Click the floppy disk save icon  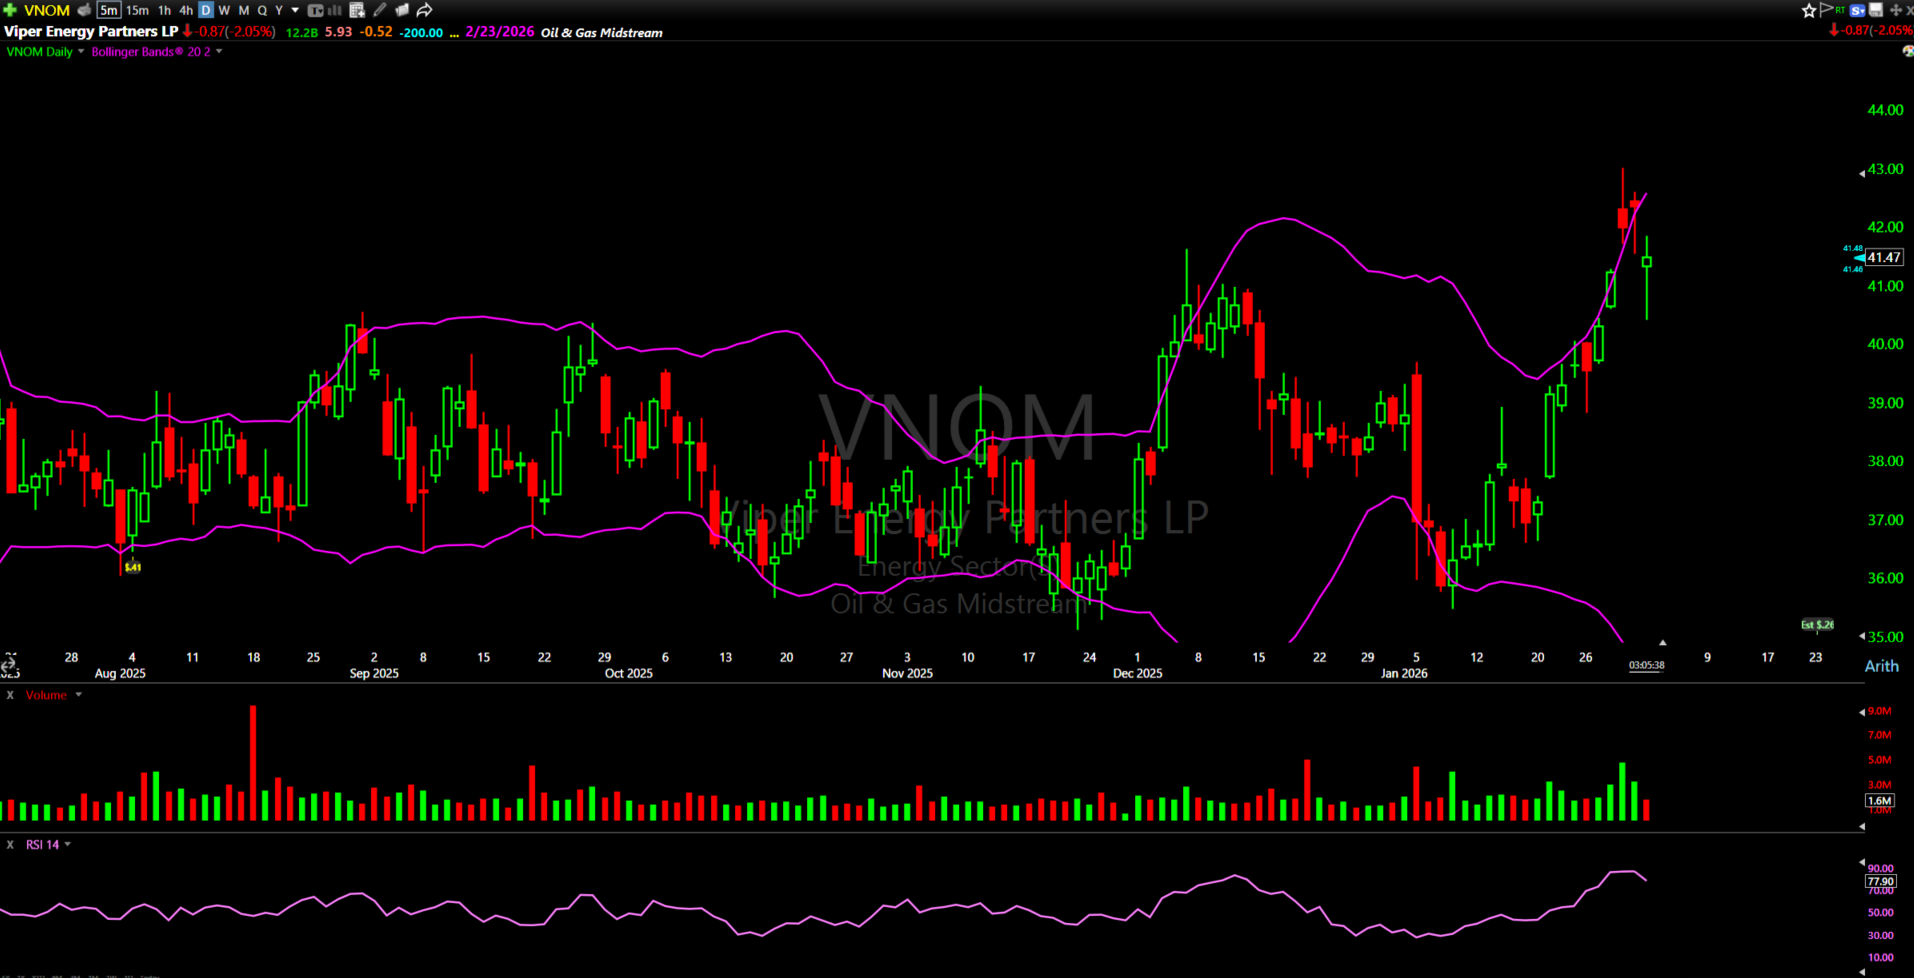coord(1876,10)
